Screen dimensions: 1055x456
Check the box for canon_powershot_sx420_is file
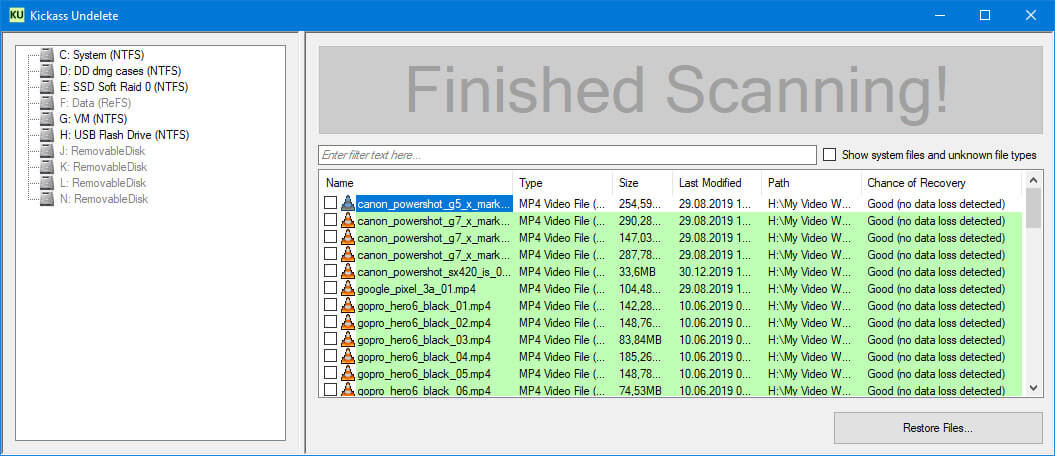pyautogui.click(x=331, y=271)
